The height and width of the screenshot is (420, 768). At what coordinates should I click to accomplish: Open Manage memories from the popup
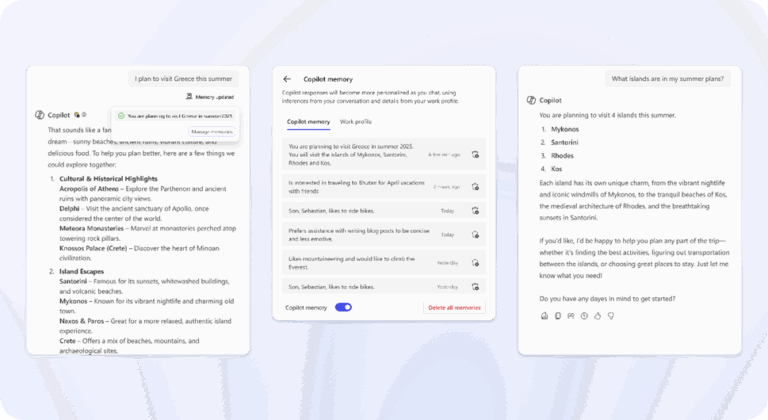(212, 132)
